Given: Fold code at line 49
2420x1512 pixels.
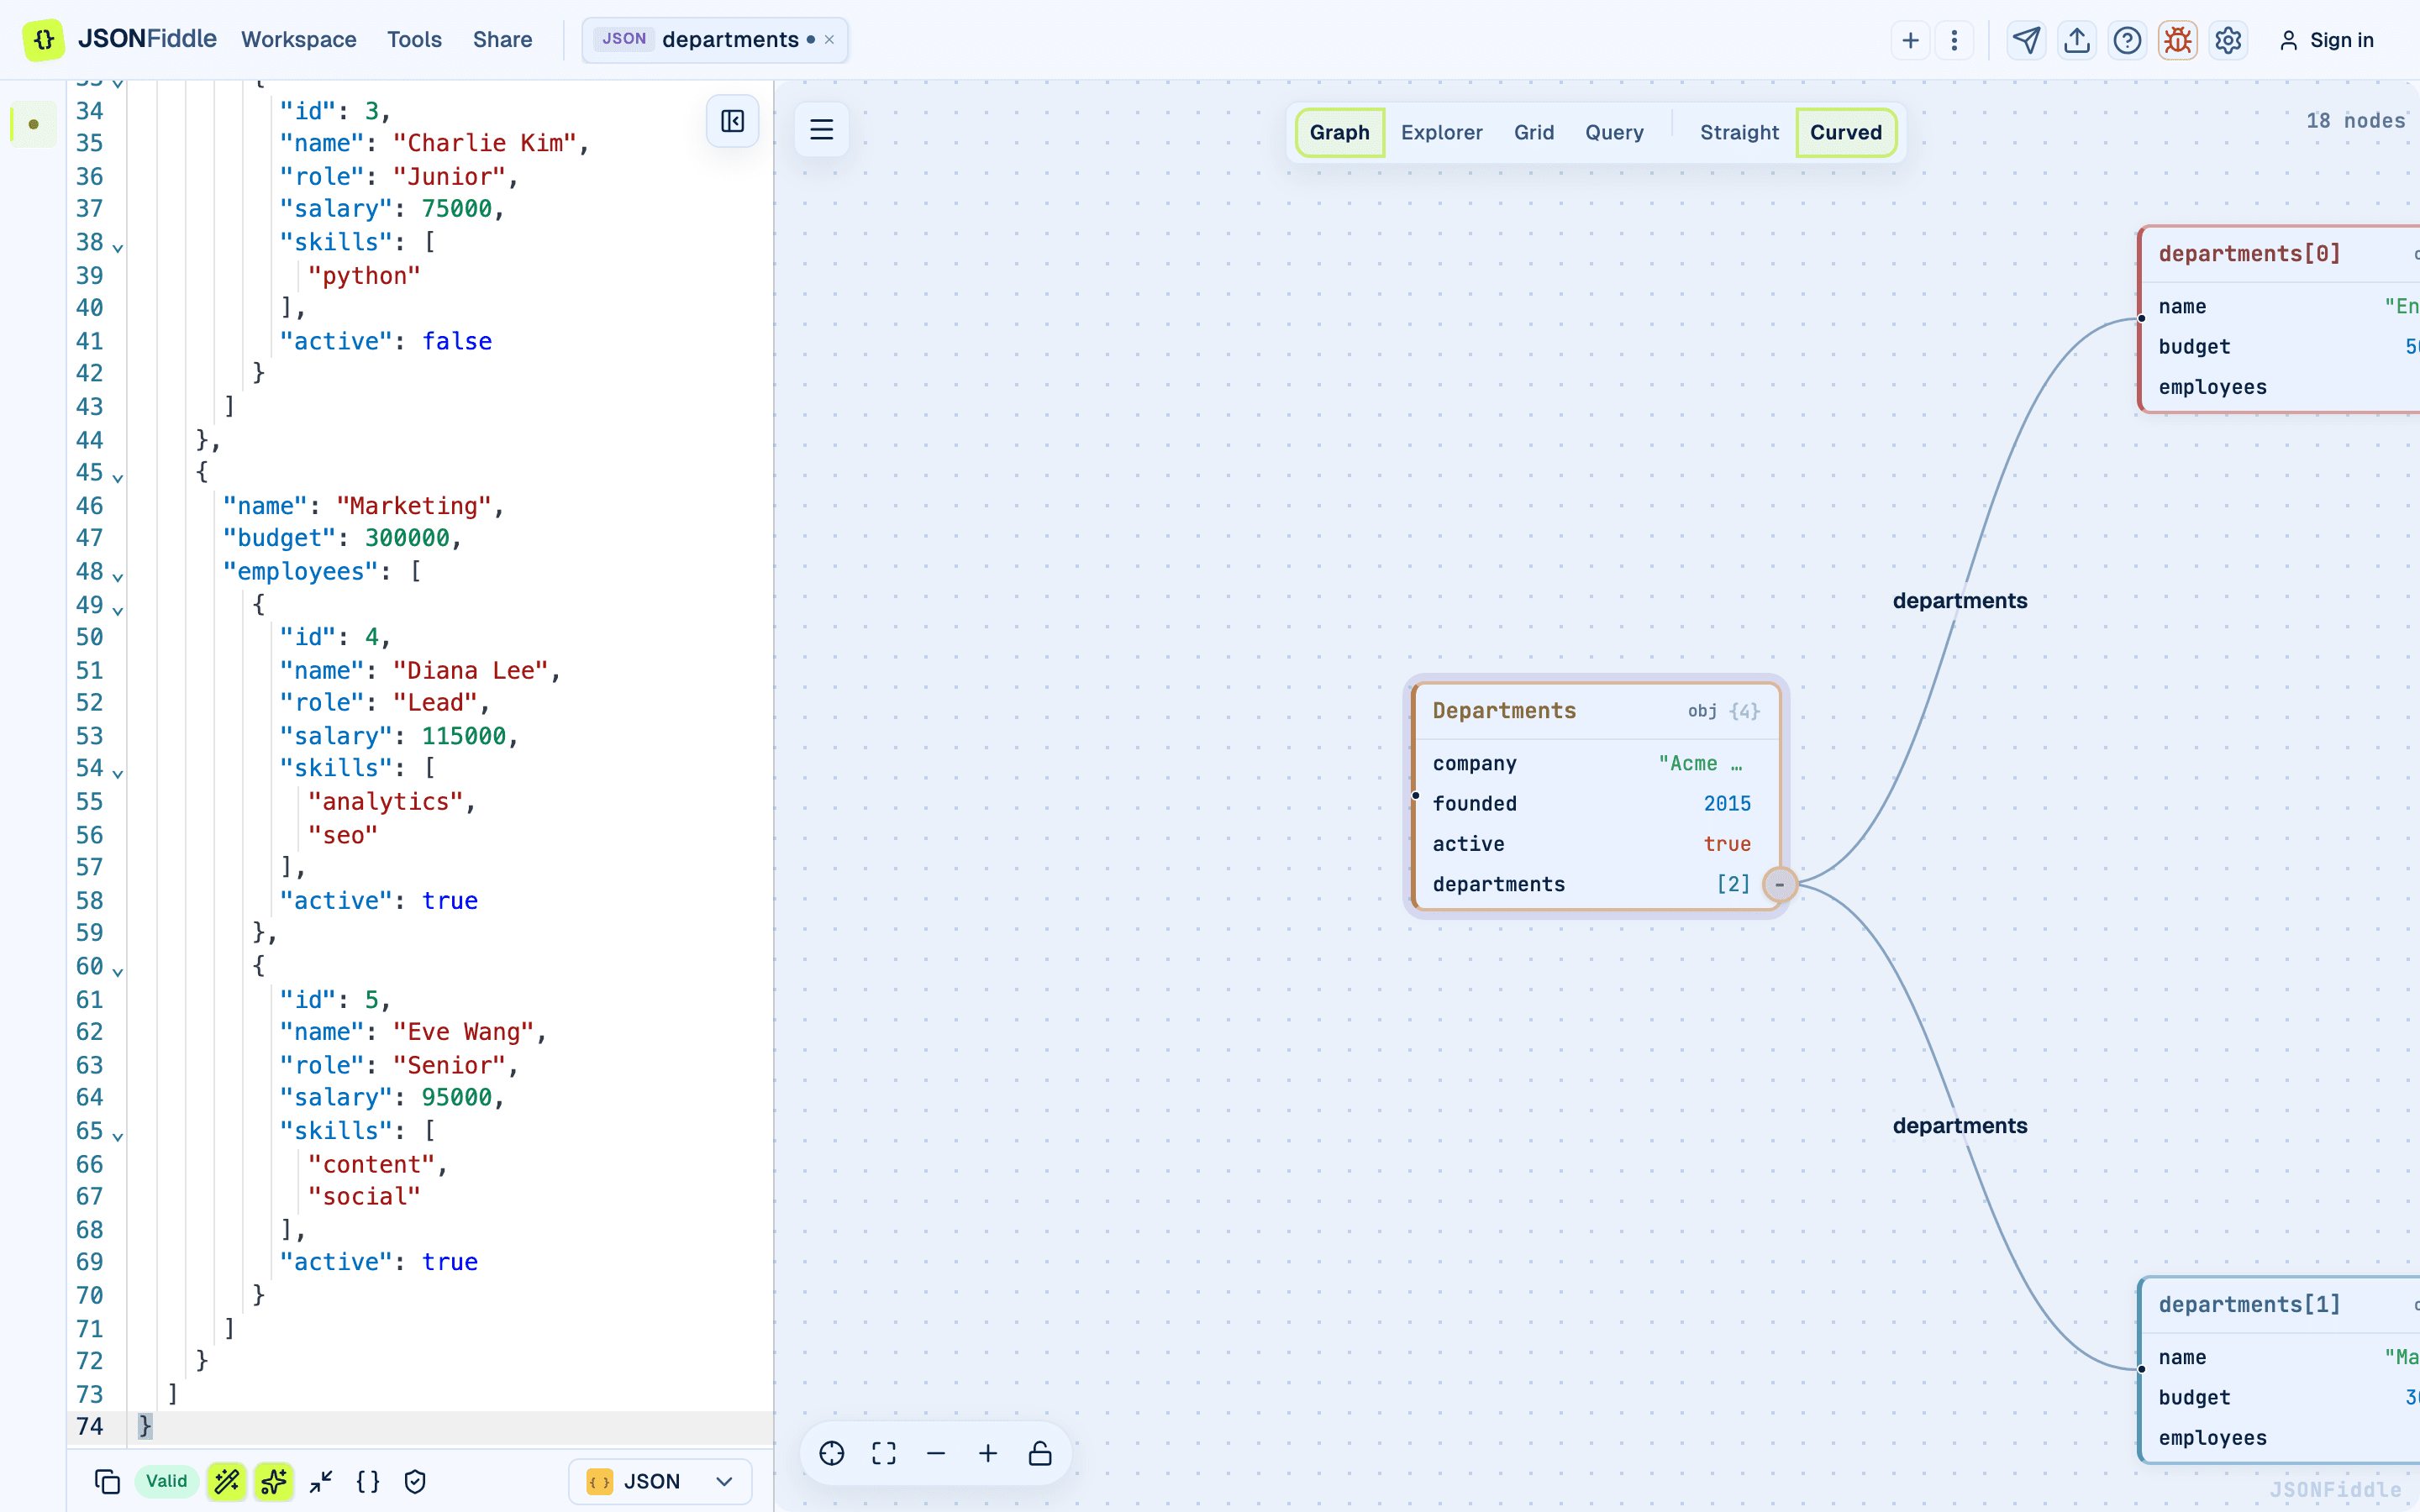Looking at the screenshot, I should click(x=118, y=609).
